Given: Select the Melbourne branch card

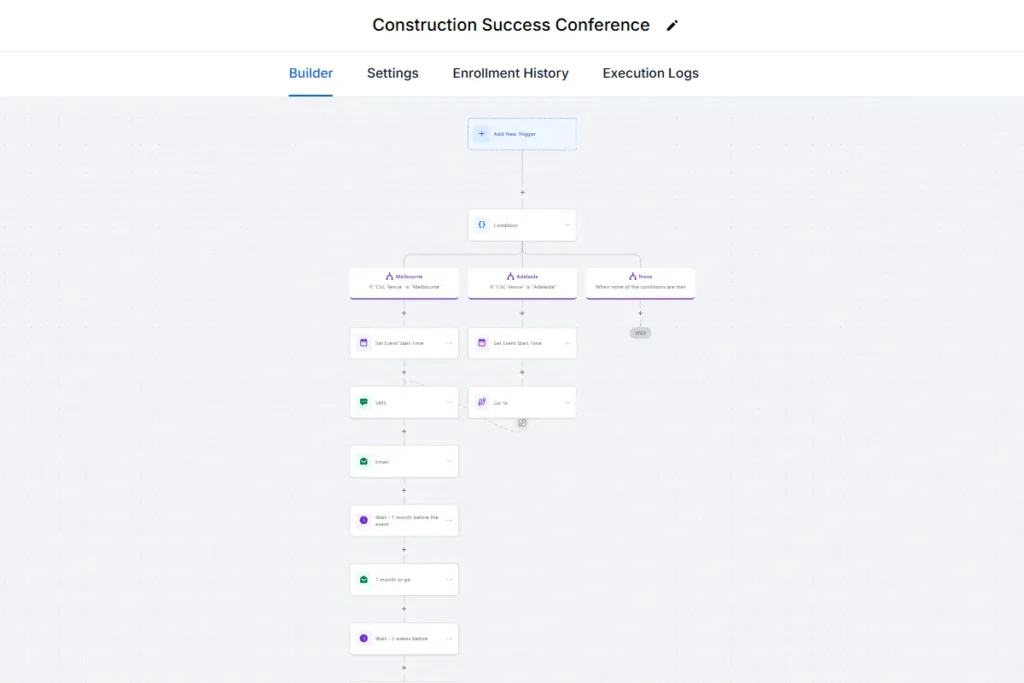Looking at the screenshot, I should pyautogui.click(x=404, y=282).
